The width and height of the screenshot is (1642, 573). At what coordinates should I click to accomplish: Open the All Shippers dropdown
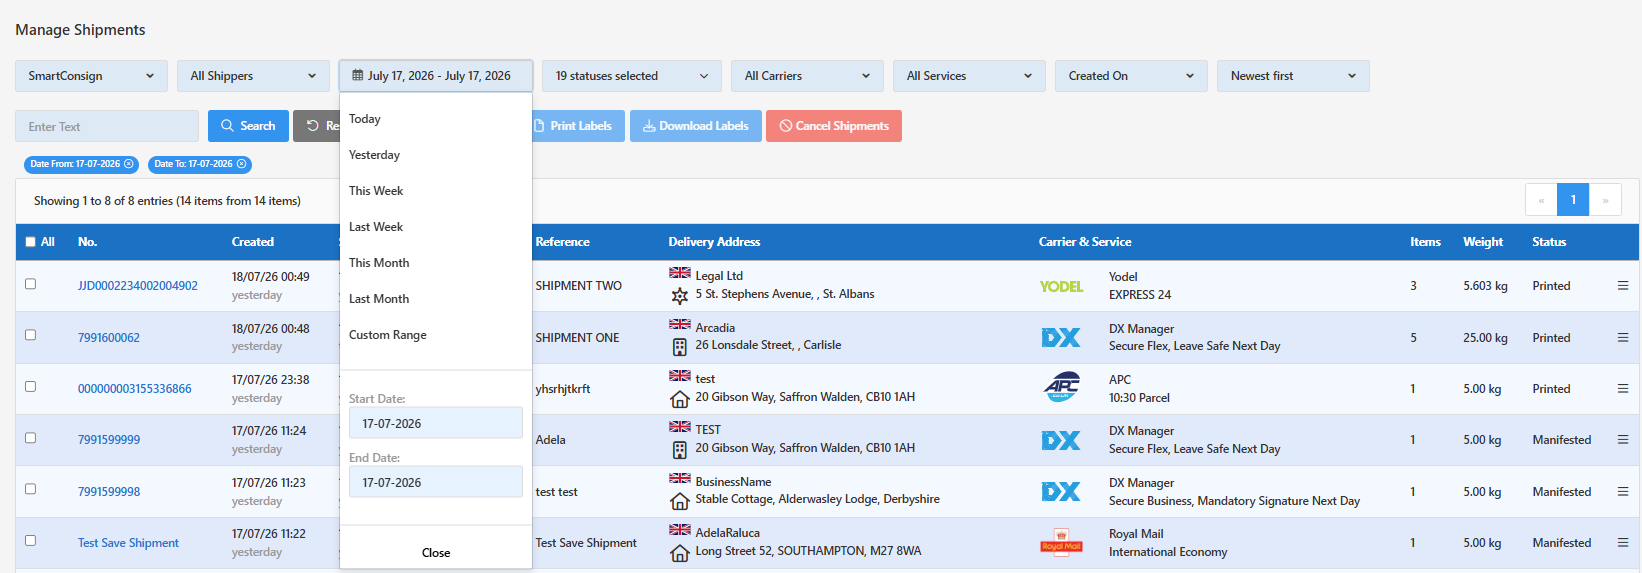(253, 76)
